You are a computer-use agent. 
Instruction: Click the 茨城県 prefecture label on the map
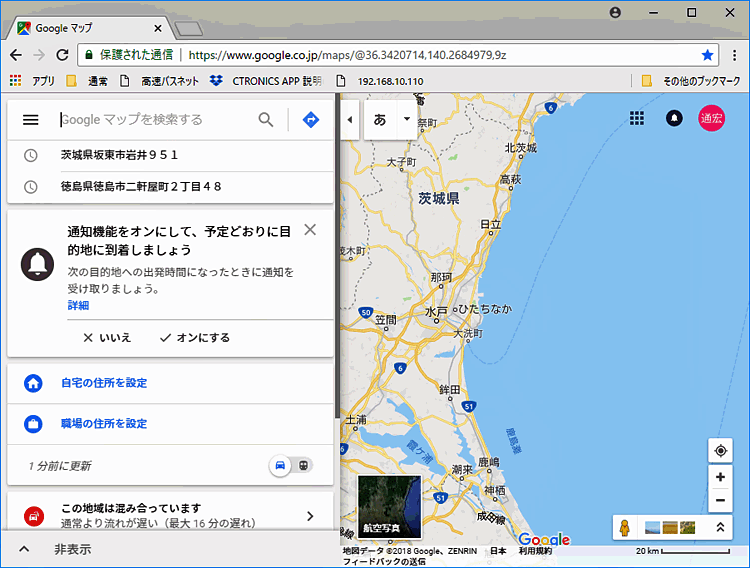439,198
